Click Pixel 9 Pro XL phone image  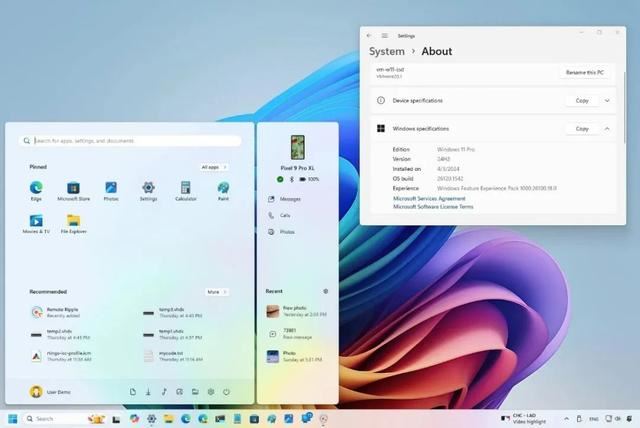click(298, 147)
